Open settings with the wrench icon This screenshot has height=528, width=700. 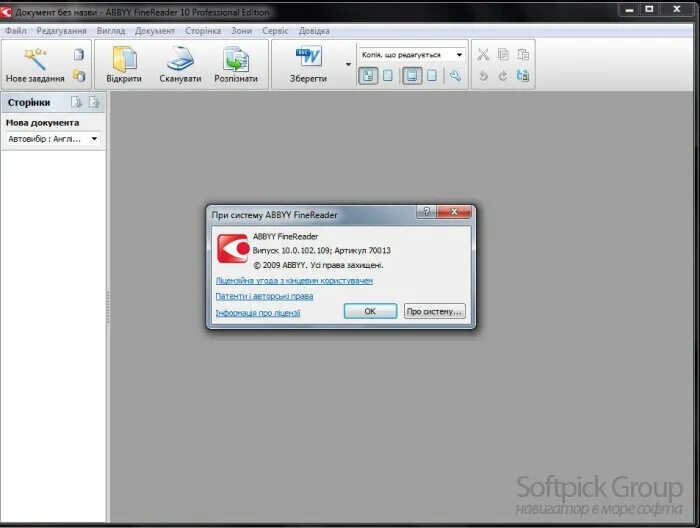click(x=455, y=75)
